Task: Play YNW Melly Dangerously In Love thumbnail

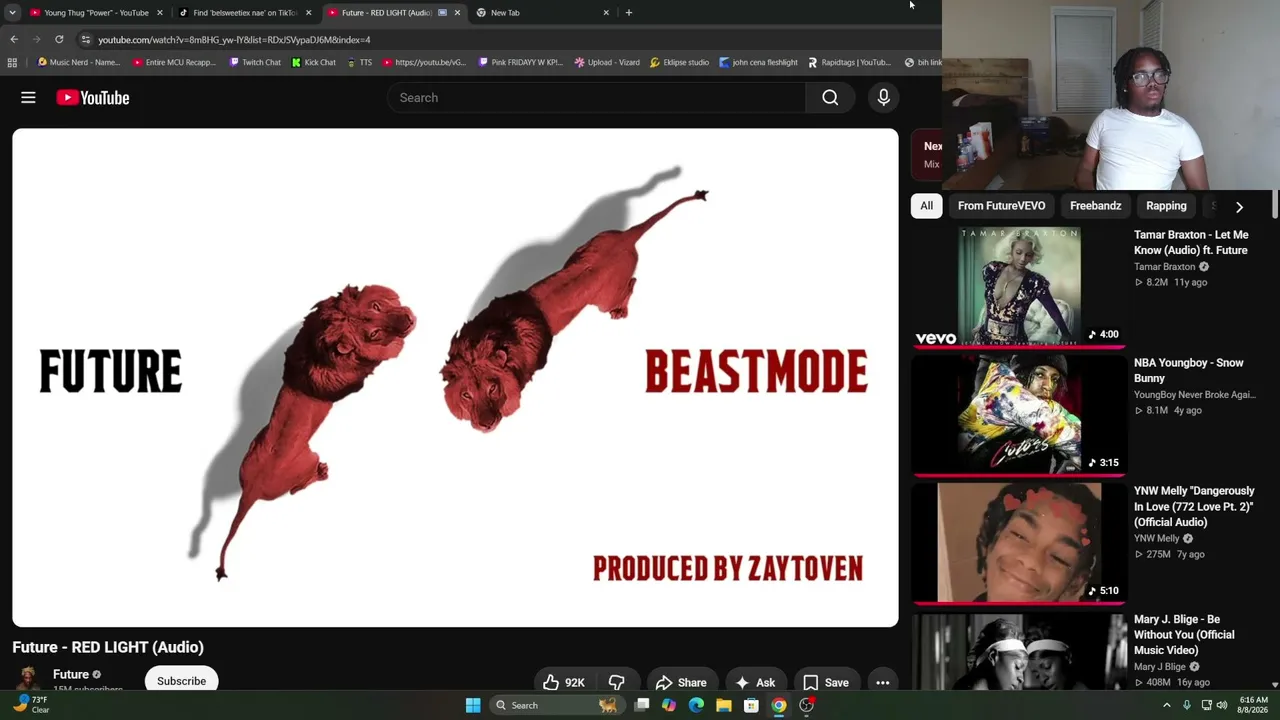Action: point(1019,543)
